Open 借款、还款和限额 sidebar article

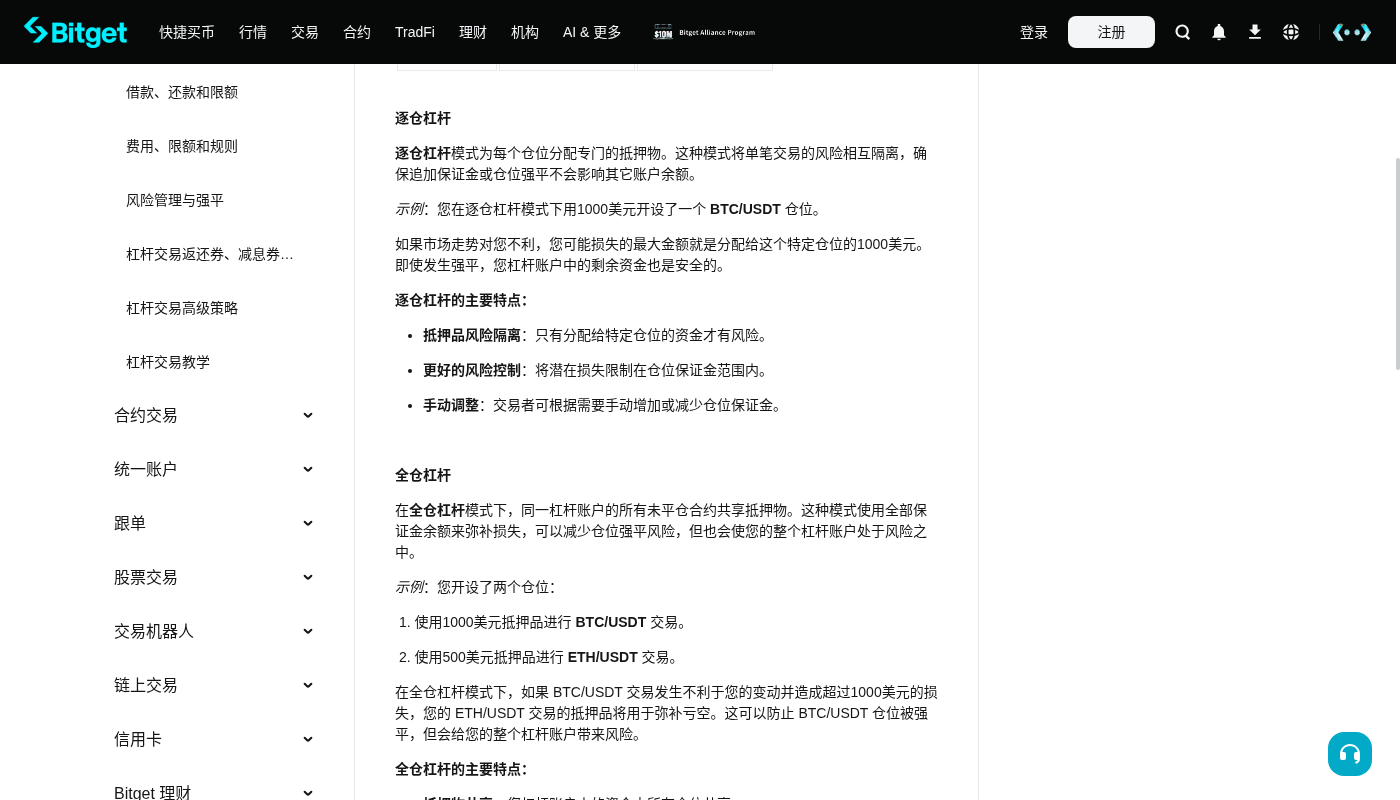tap(182, 92)
